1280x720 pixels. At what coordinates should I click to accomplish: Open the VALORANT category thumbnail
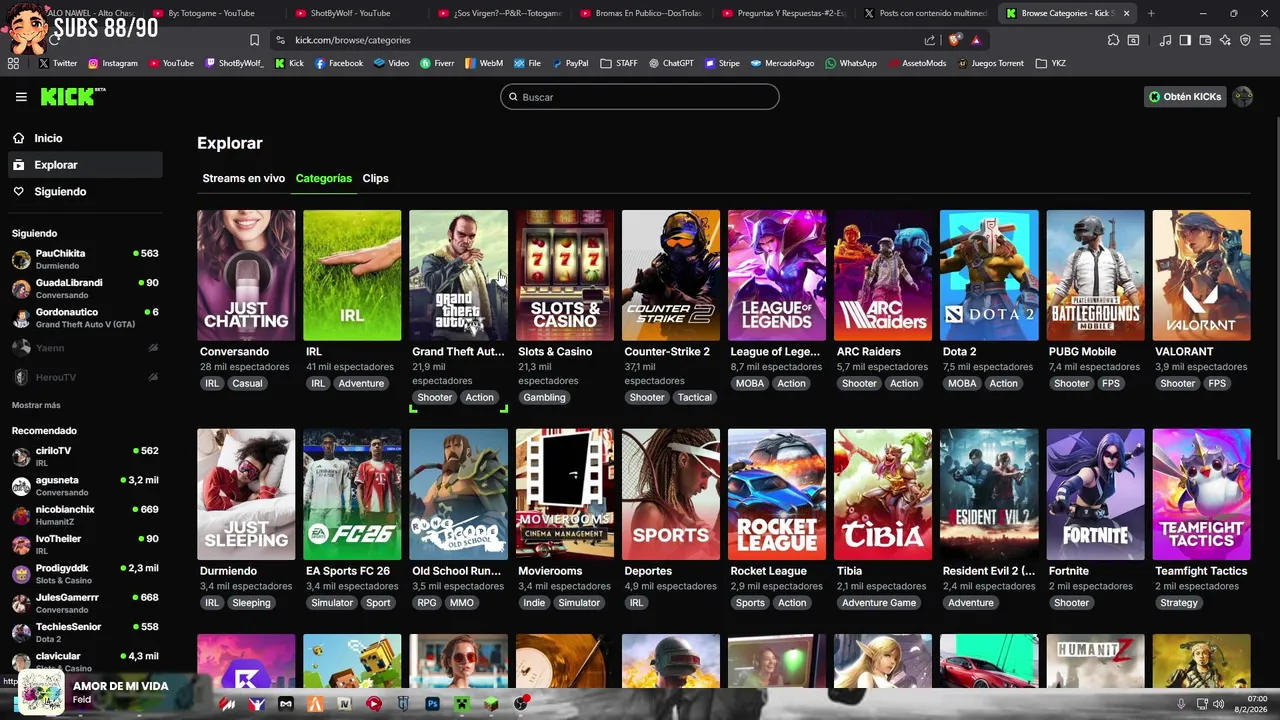[x=1201, y=275]
